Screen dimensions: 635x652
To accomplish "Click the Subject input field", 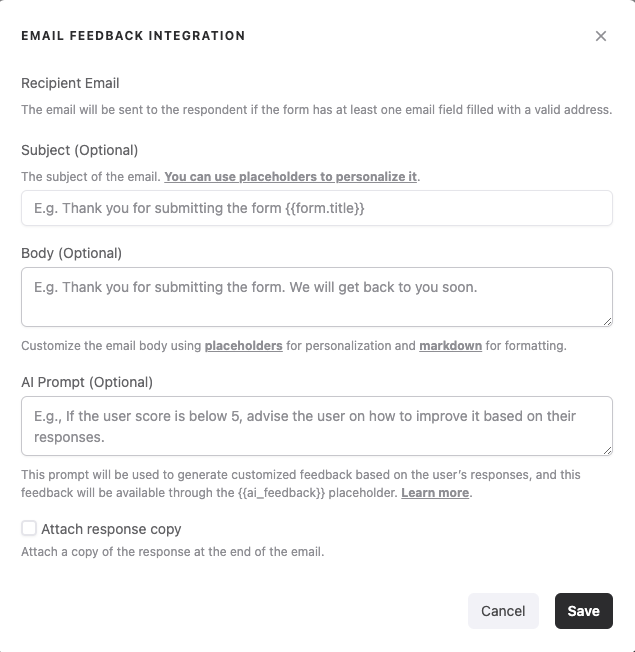I will [x=316, y=208].
